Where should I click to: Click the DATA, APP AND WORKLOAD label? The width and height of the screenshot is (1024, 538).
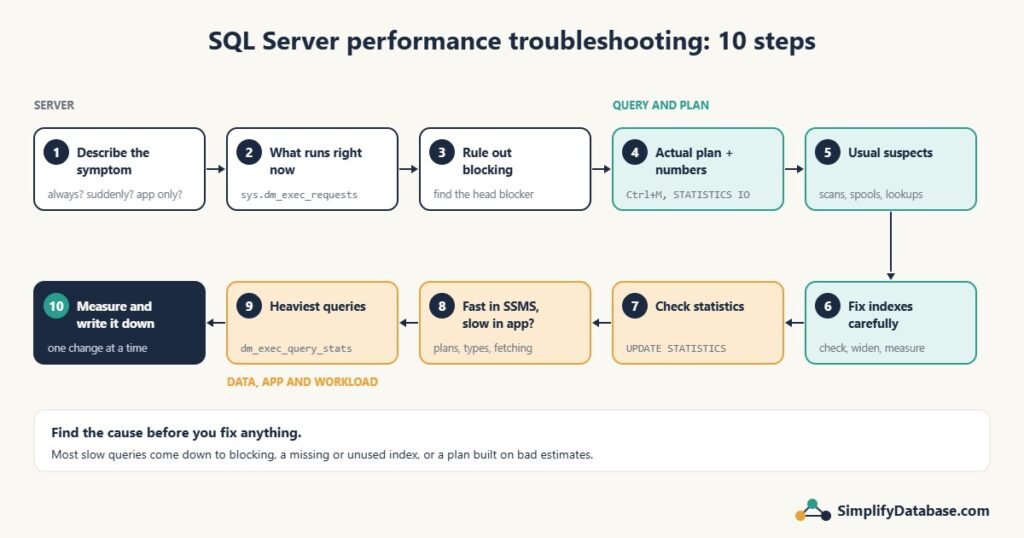pyautogui.click(x=302, y=382)
